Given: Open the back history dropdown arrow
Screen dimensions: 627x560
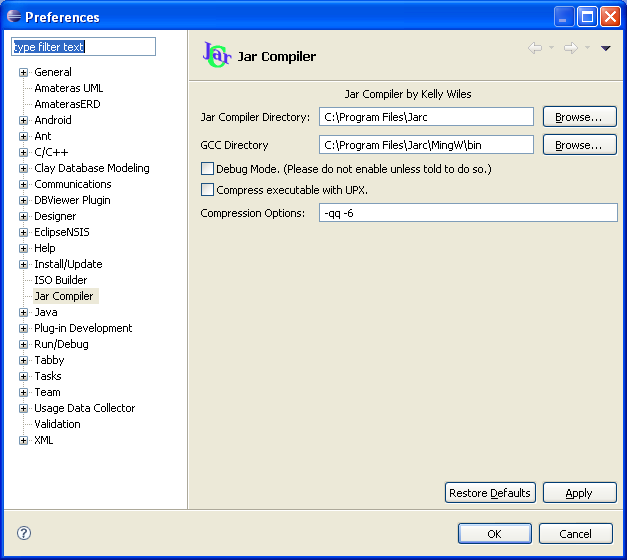Looking at the screenshot, I should tap(551, 48).
